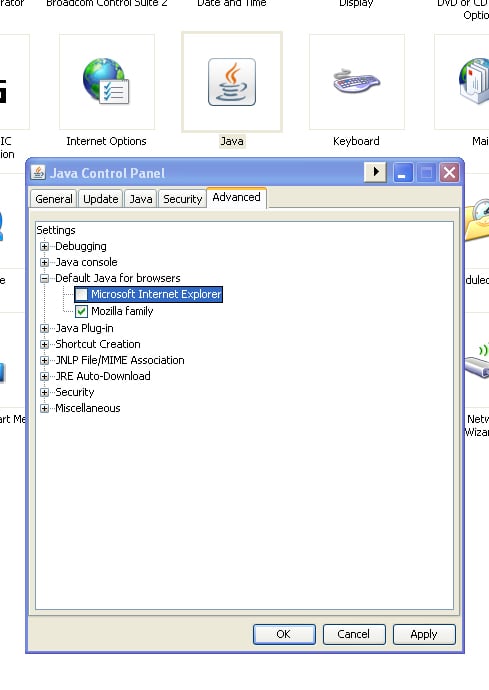Select the Microsoft Internet Explorer label
This screenshot has height=690, width=489.
pos(156,294)
